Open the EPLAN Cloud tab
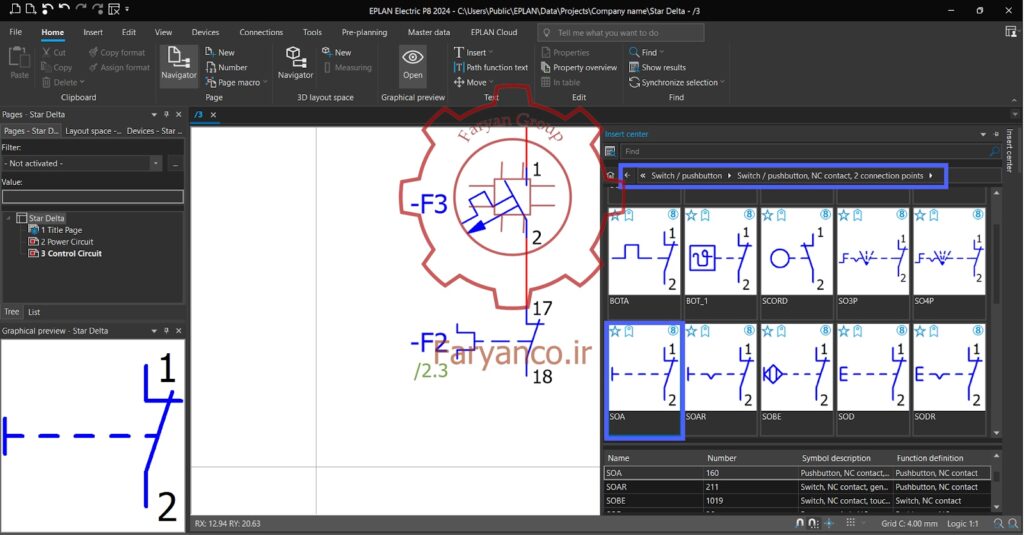This screenshot has width=1024, height=535. [x=494, y=32]
